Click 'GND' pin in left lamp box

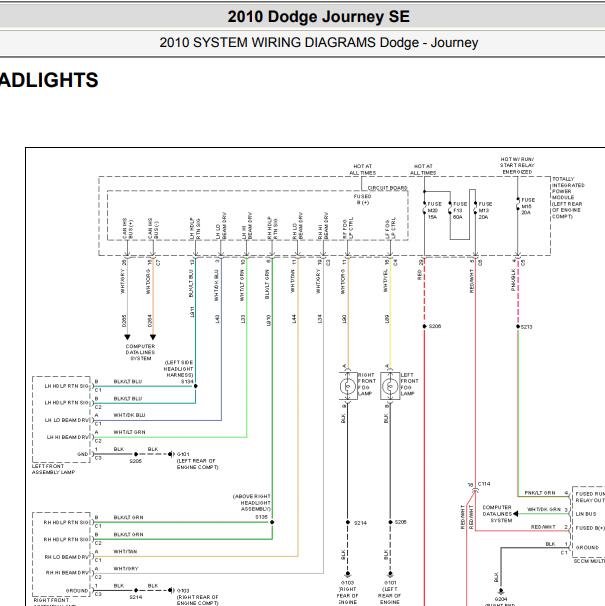(83, 454)
